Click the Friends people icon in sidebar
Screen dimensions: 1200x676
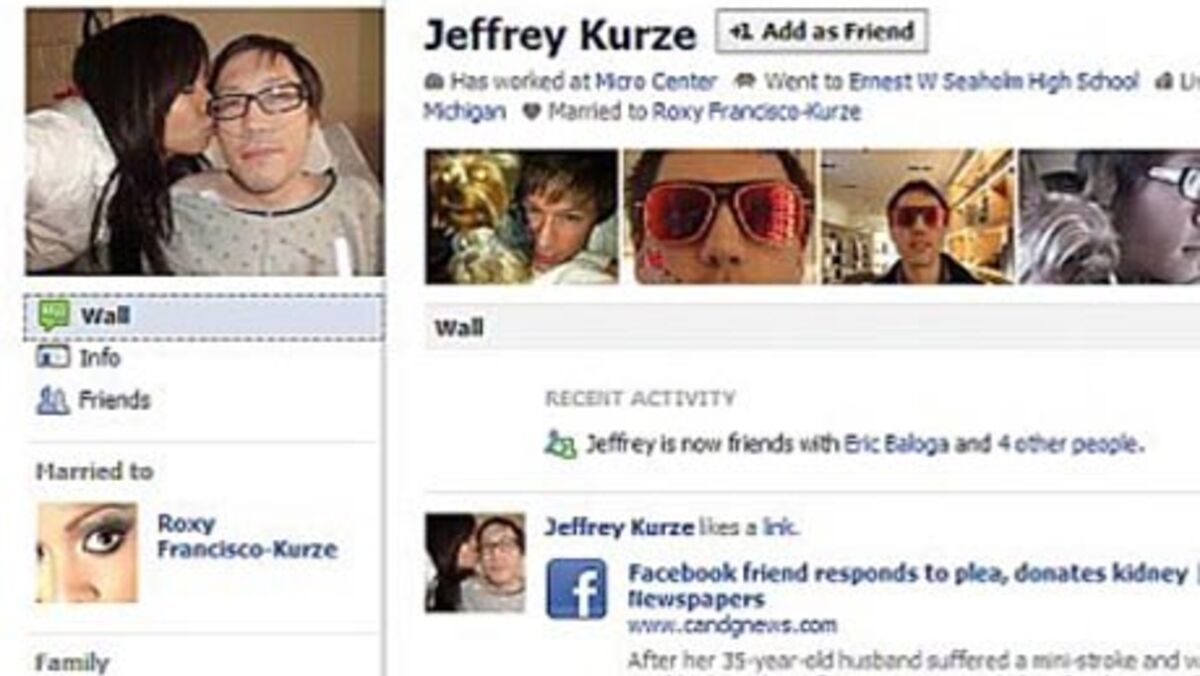pyautogui.click(x=53, y=400)
